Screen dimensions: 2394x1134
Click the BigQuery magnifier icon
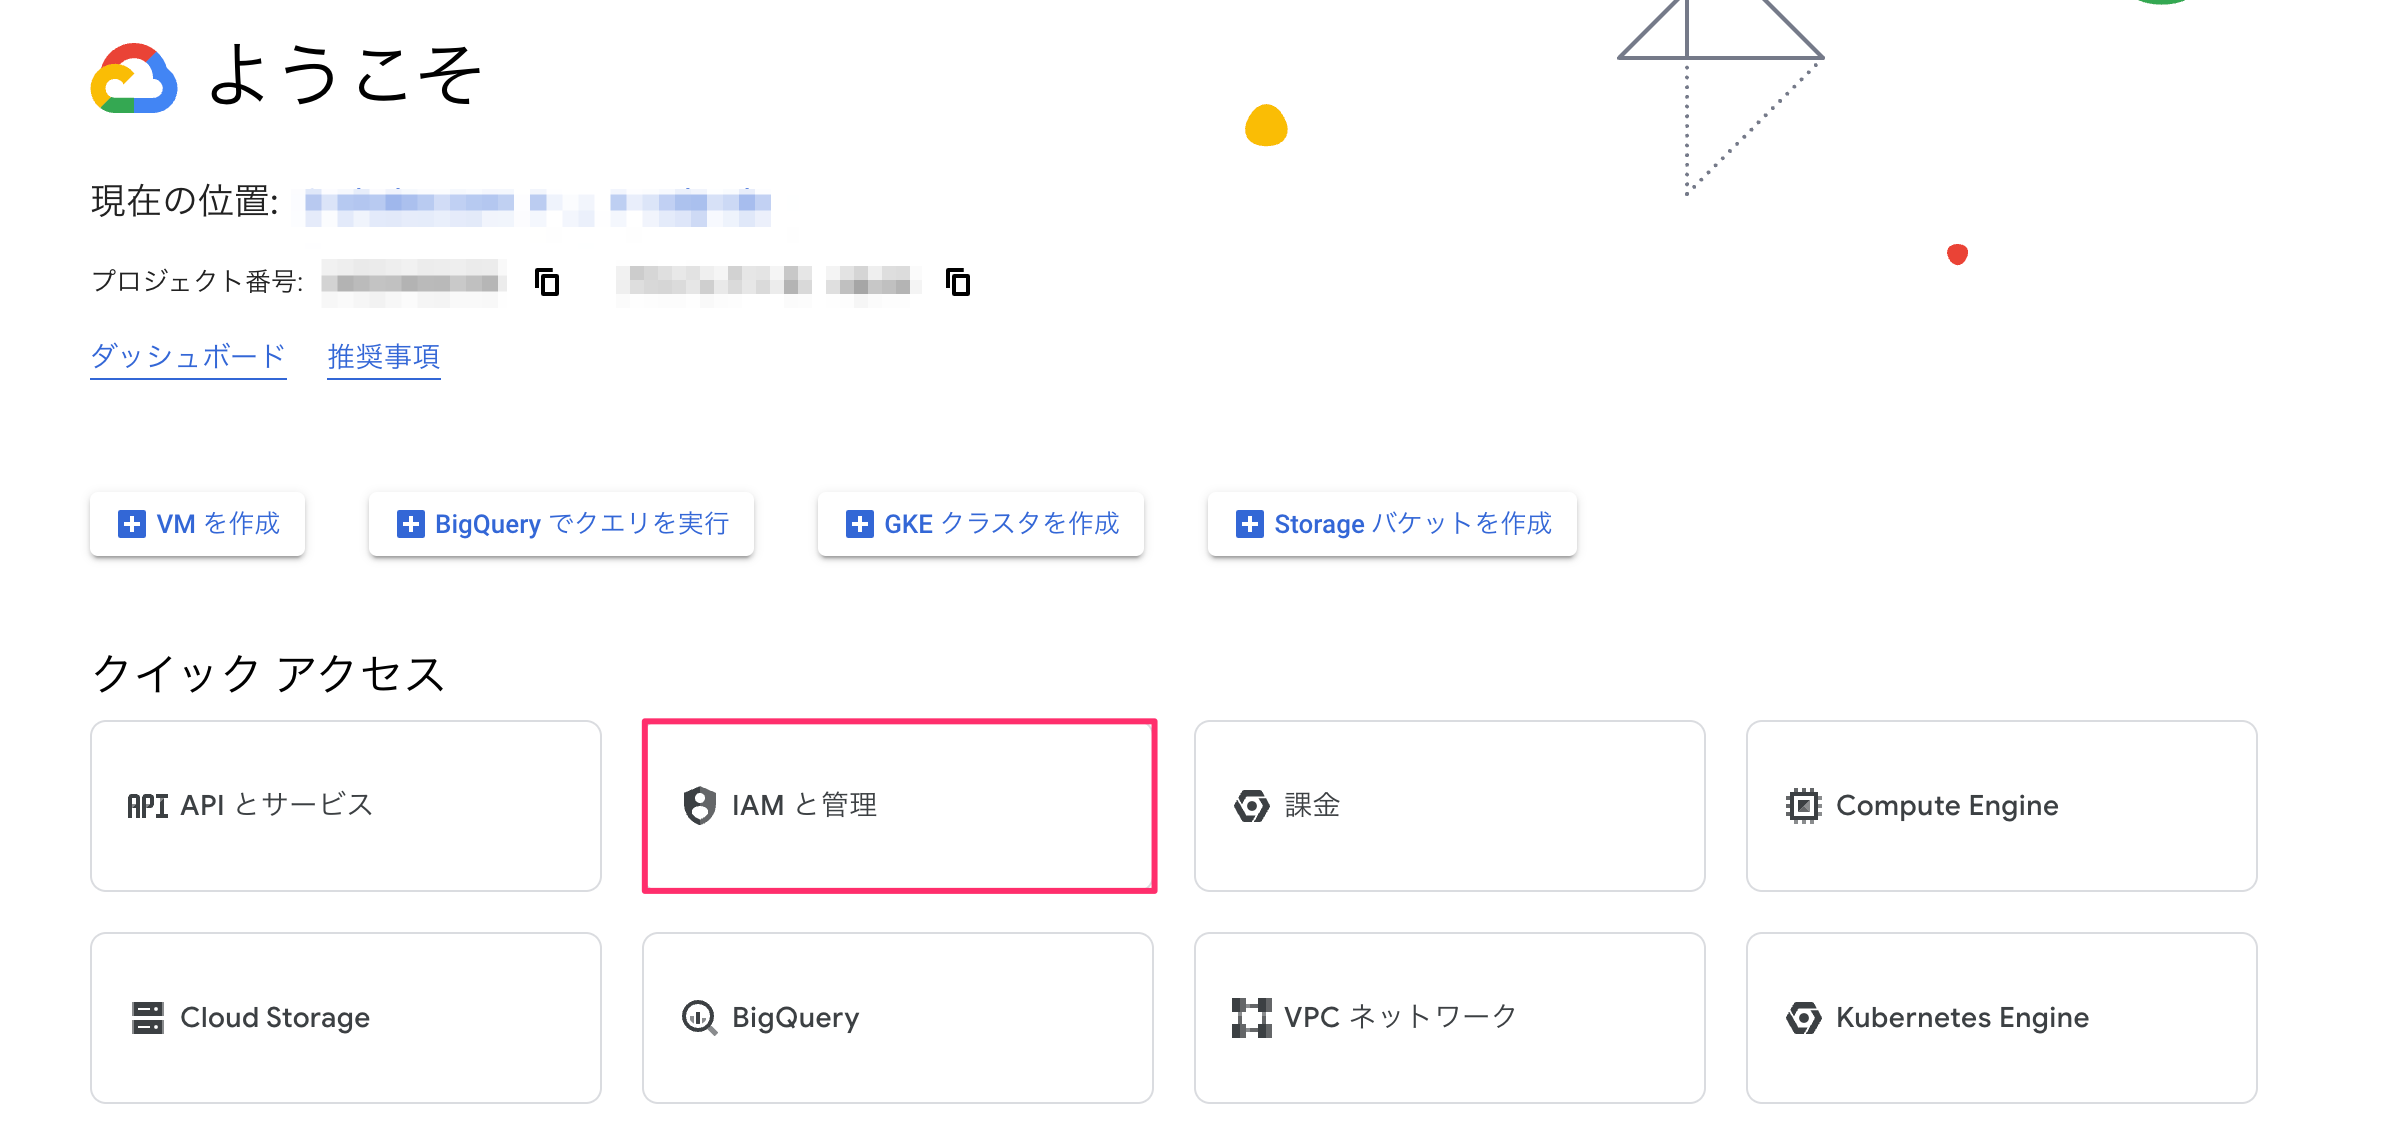tap(699, 1018)
